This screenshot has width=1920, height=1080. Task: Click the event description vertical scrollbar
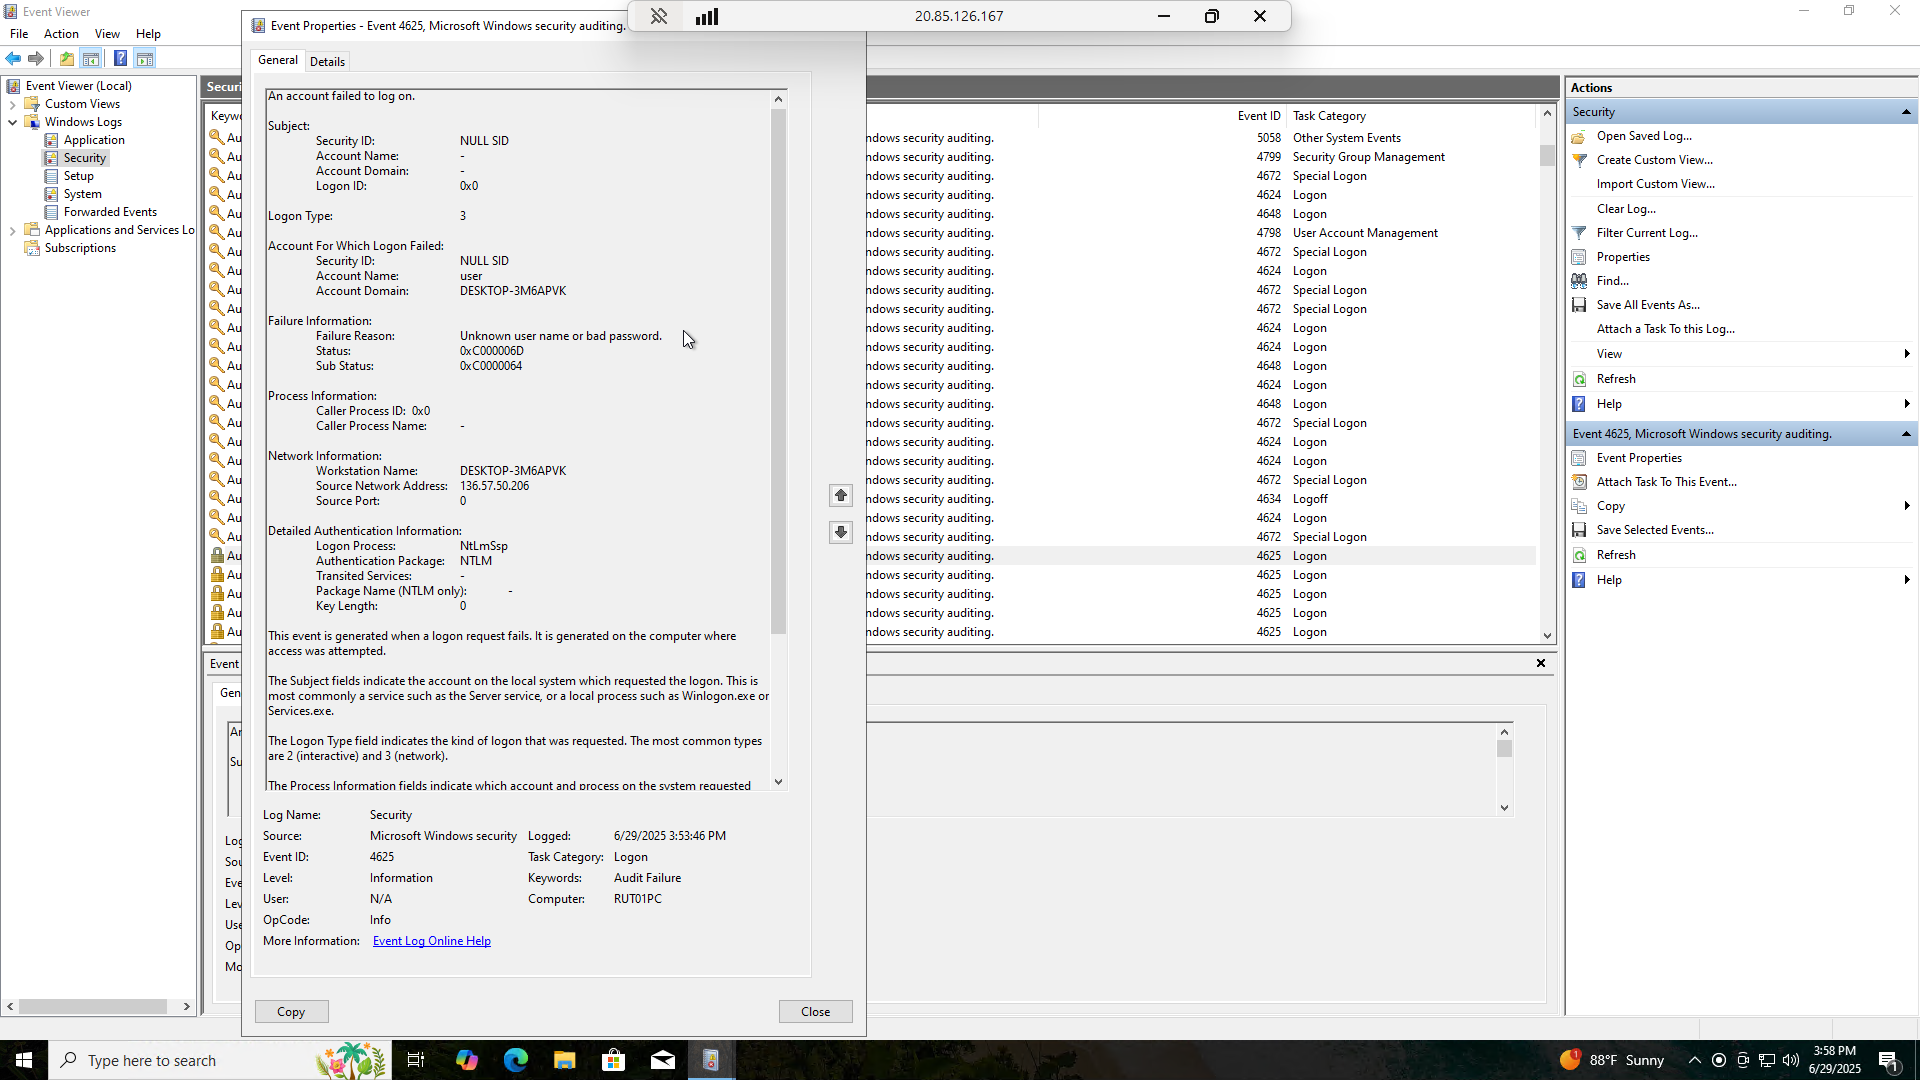pyautogui.click(x=778, y=370)
